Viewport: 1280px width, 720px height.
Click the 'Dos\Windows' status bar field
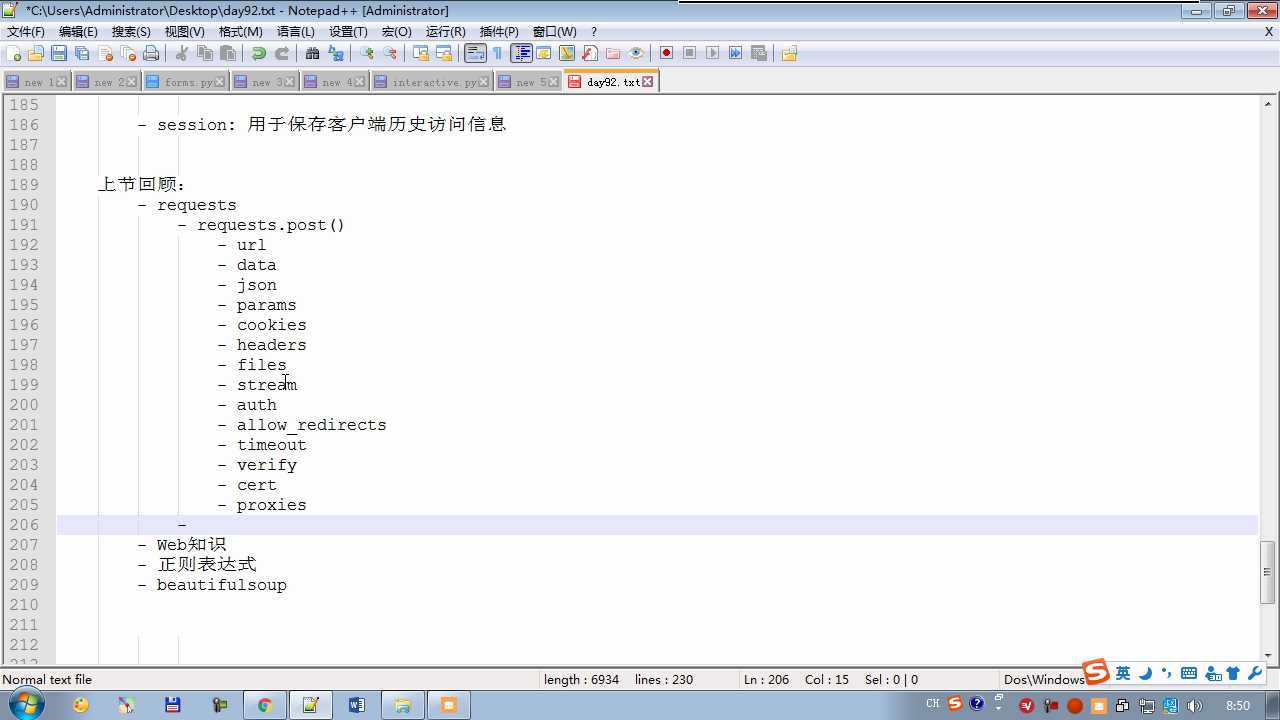[x=1044, y=680]
